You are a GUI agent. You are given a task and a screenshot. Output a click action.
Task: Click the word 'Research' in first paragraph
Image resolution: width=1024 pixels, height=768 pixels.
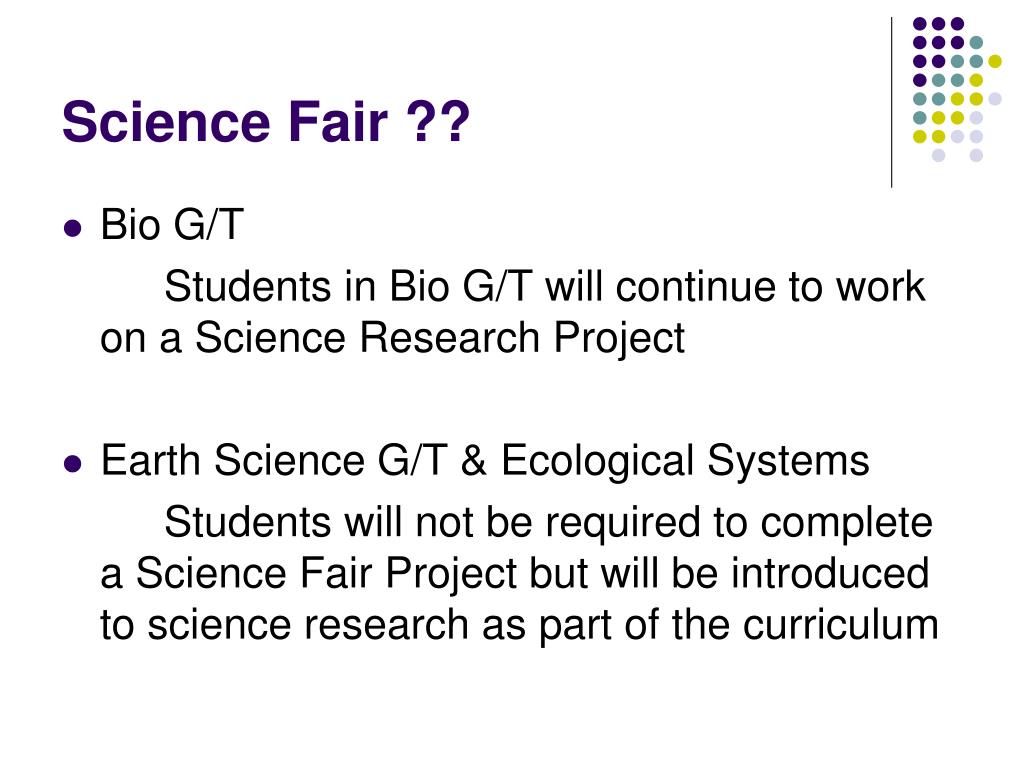(450, 338)
